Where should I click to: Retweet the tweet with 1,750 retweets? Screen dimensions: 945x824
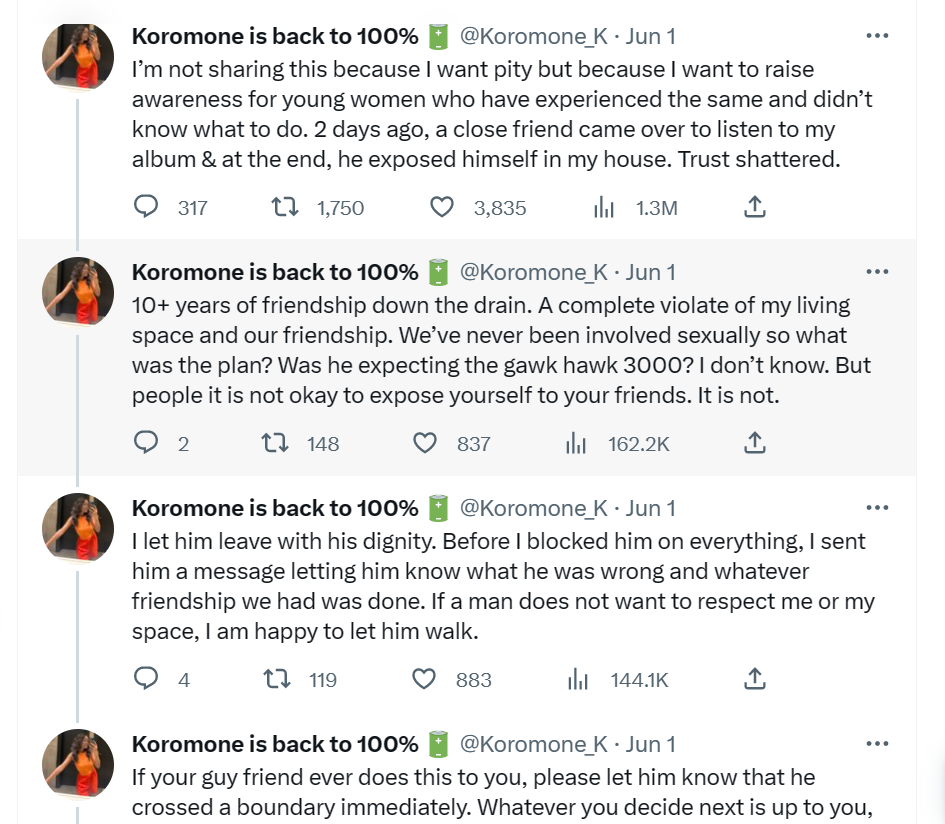pyautogui.click(x=283, y=207)
